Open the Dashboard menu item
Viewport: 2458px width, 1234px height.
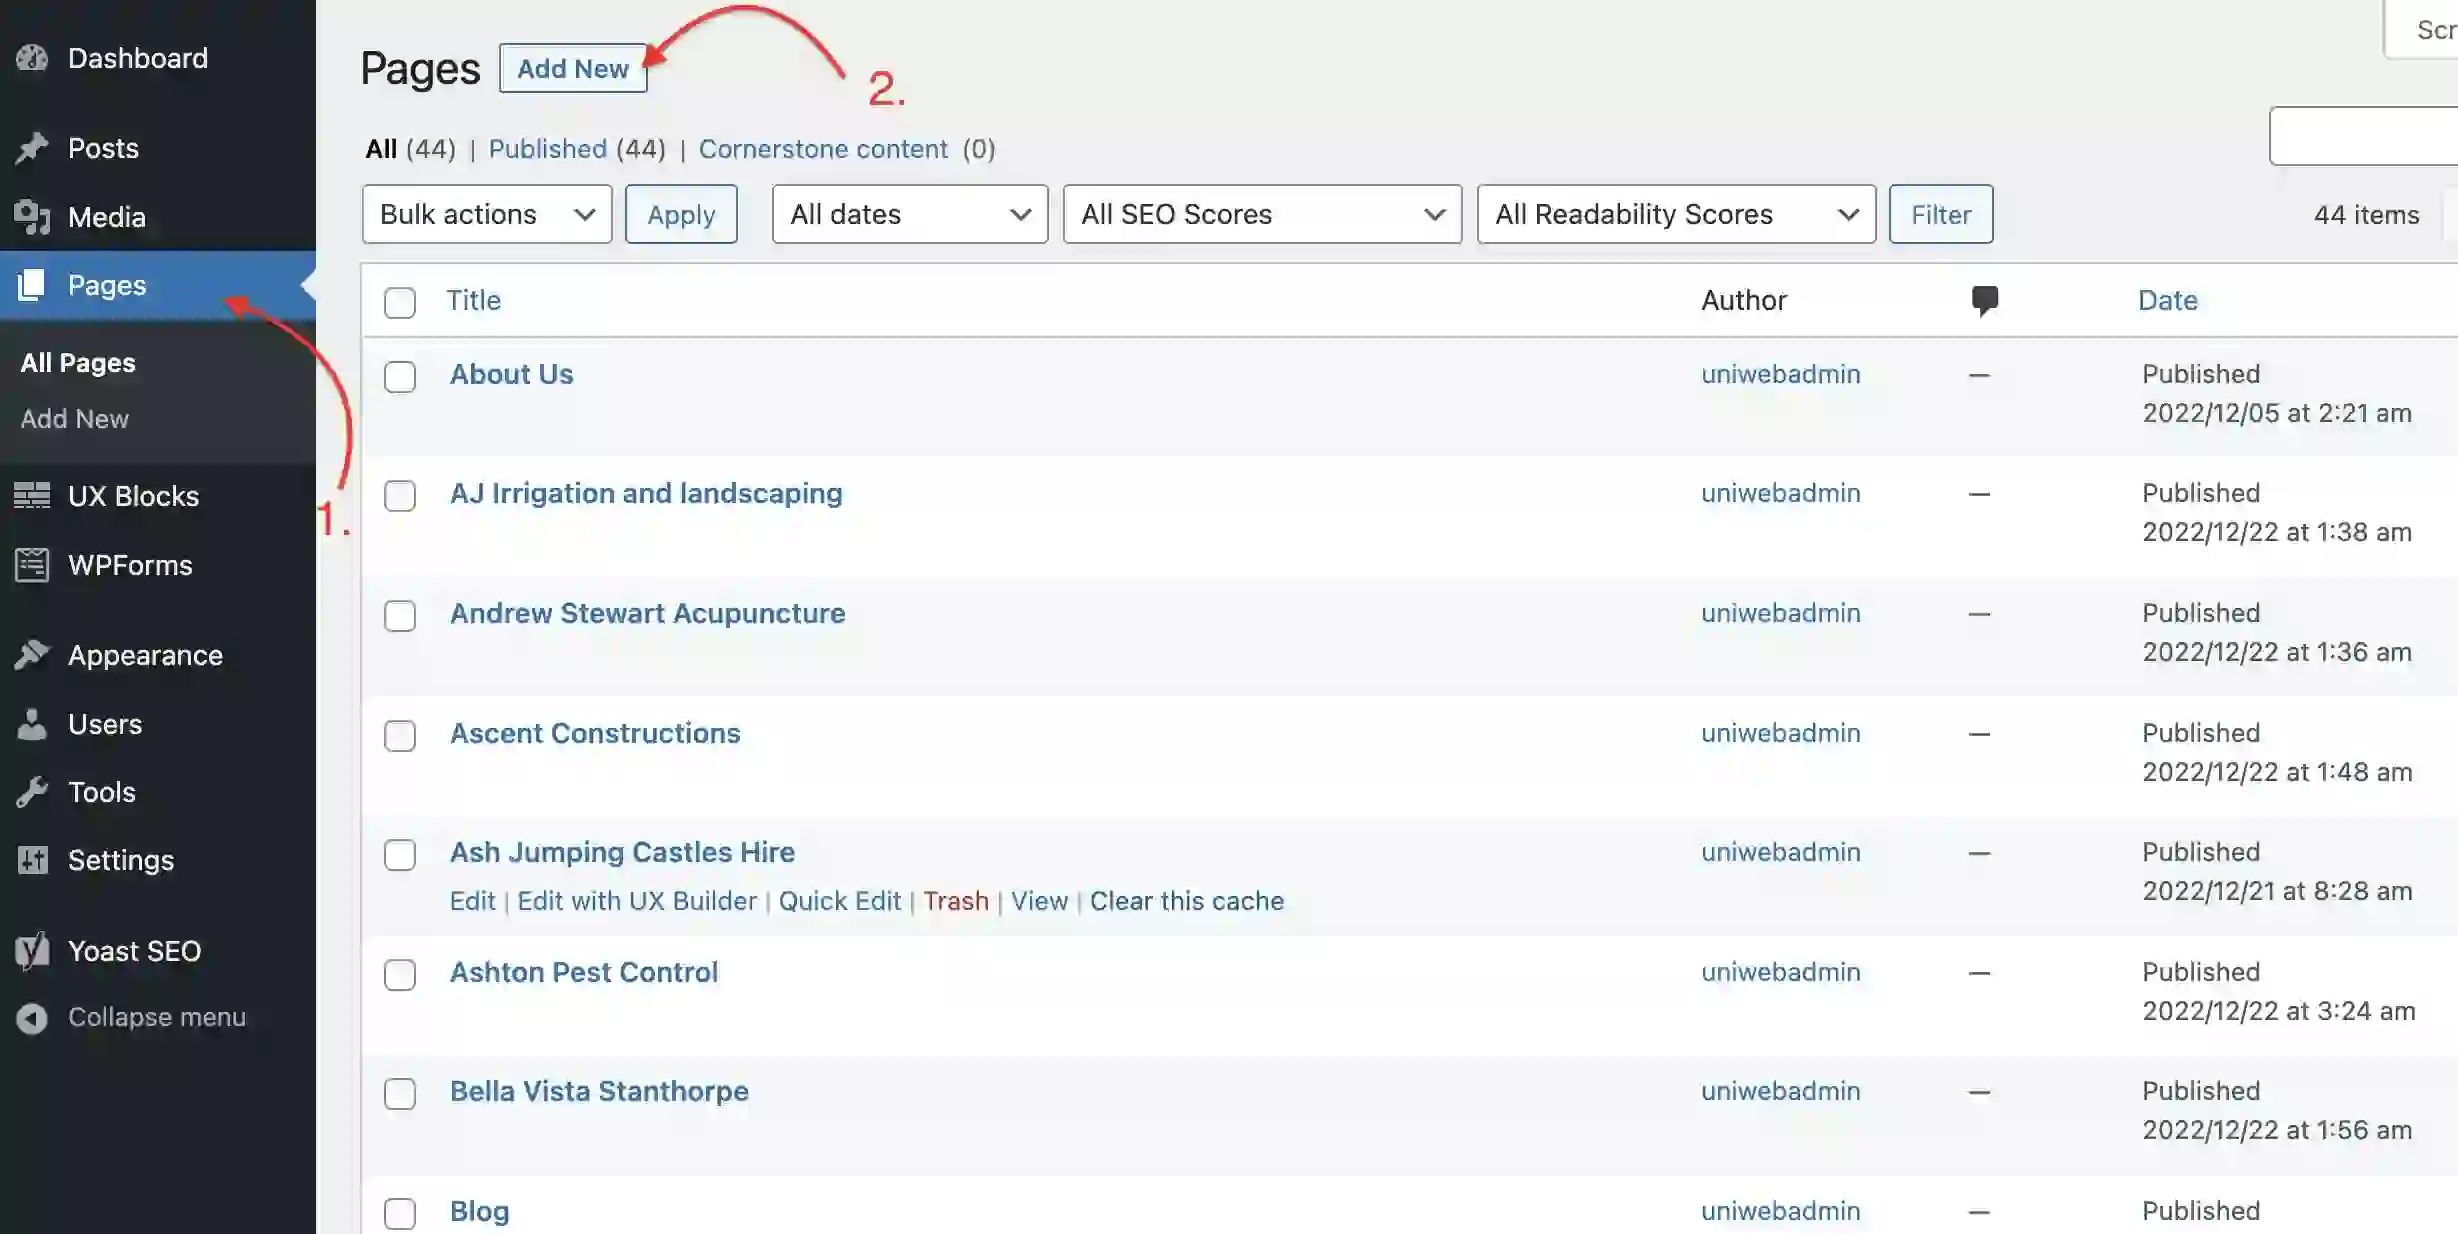pyautogui.click(x=138, y=58)
